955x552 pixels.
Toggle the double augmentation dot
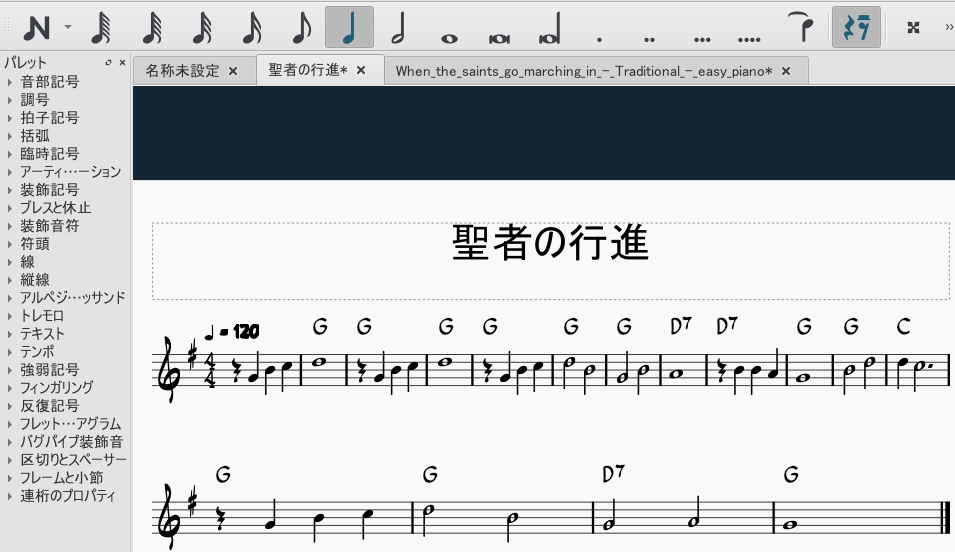coord(650,40)
